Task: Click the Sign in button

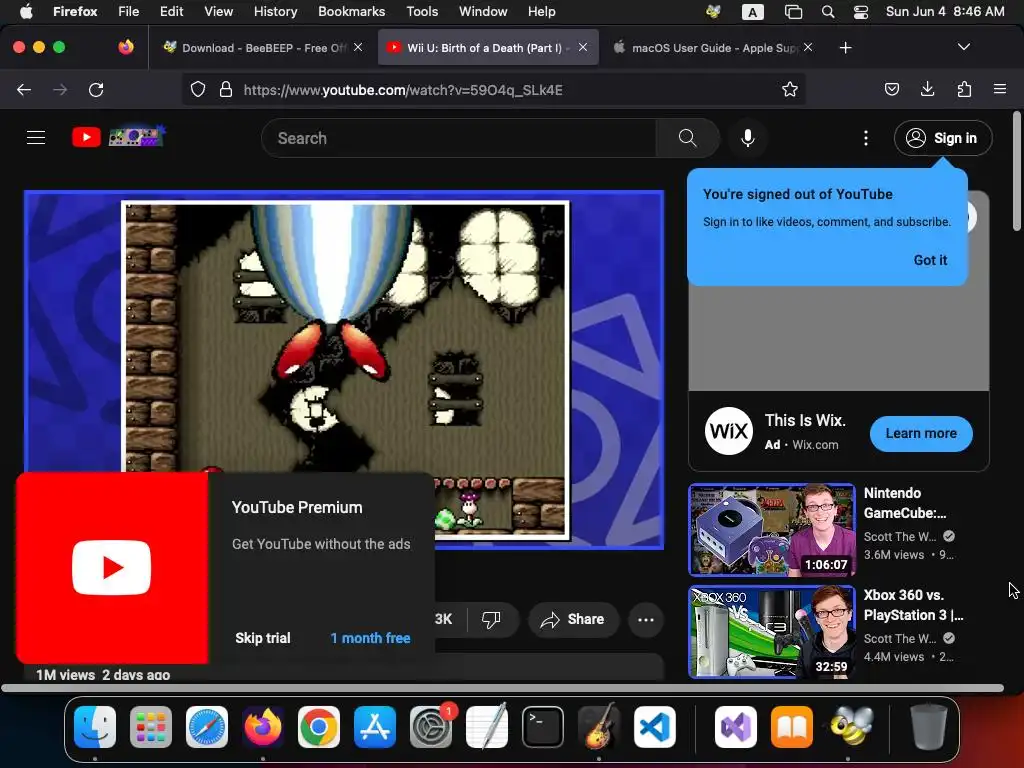Action: 942,138
